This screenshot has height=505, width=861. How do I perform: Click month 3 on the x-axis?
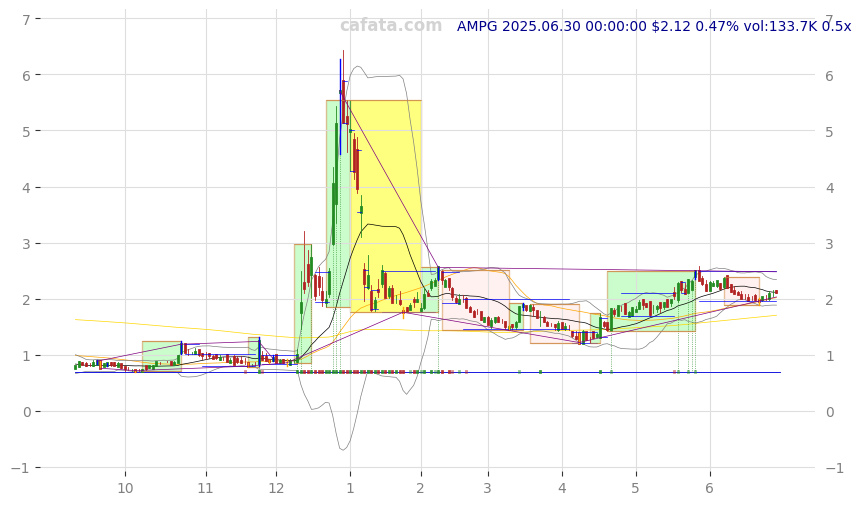tap(488, 489)
